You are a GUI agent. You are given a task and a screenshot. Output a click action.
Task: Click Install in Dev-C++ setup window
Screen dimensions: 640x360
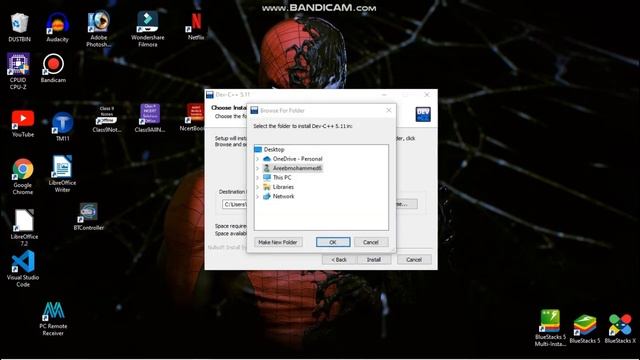tap(374, 260)
